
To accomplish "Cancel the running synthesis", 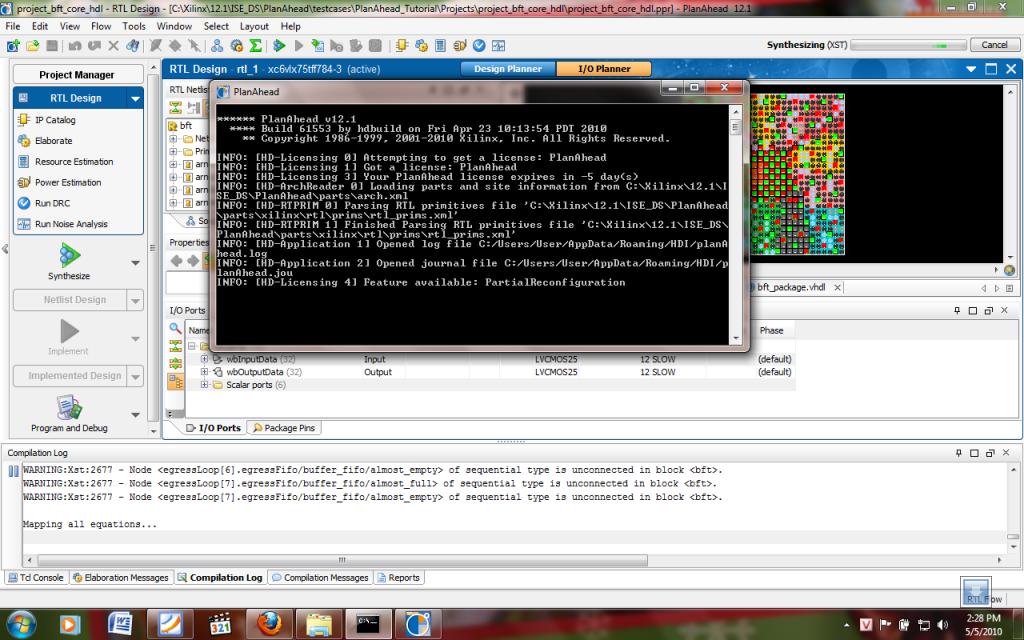I will [994, 44].
